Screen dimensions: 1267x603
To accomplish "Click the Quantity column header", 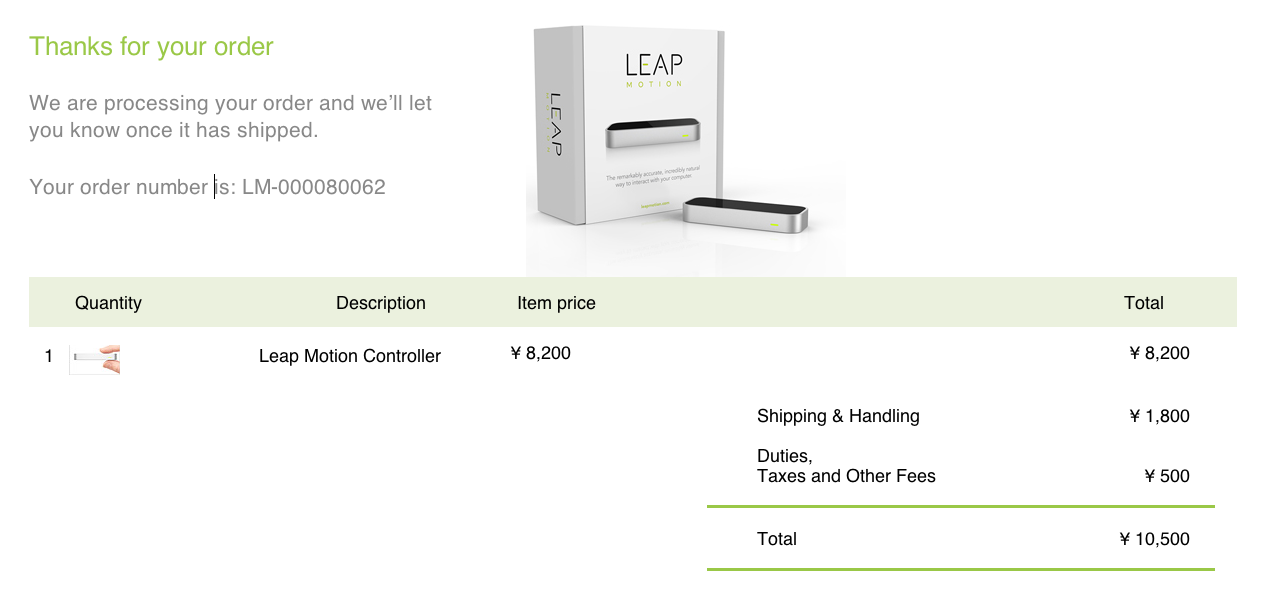I will click(108, 303).
